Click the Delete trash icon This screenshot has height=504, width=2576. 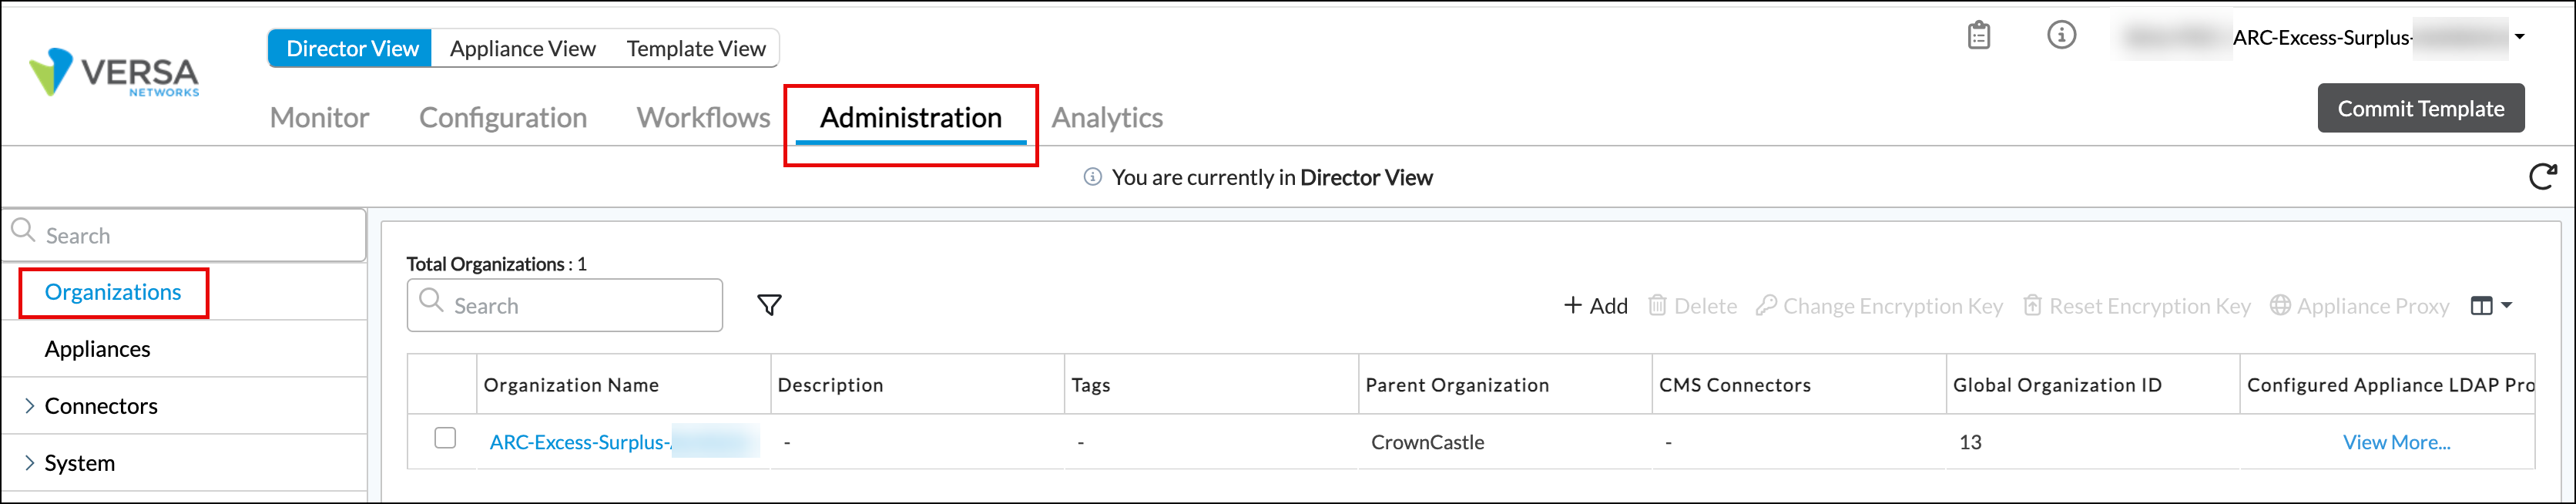1657,305
